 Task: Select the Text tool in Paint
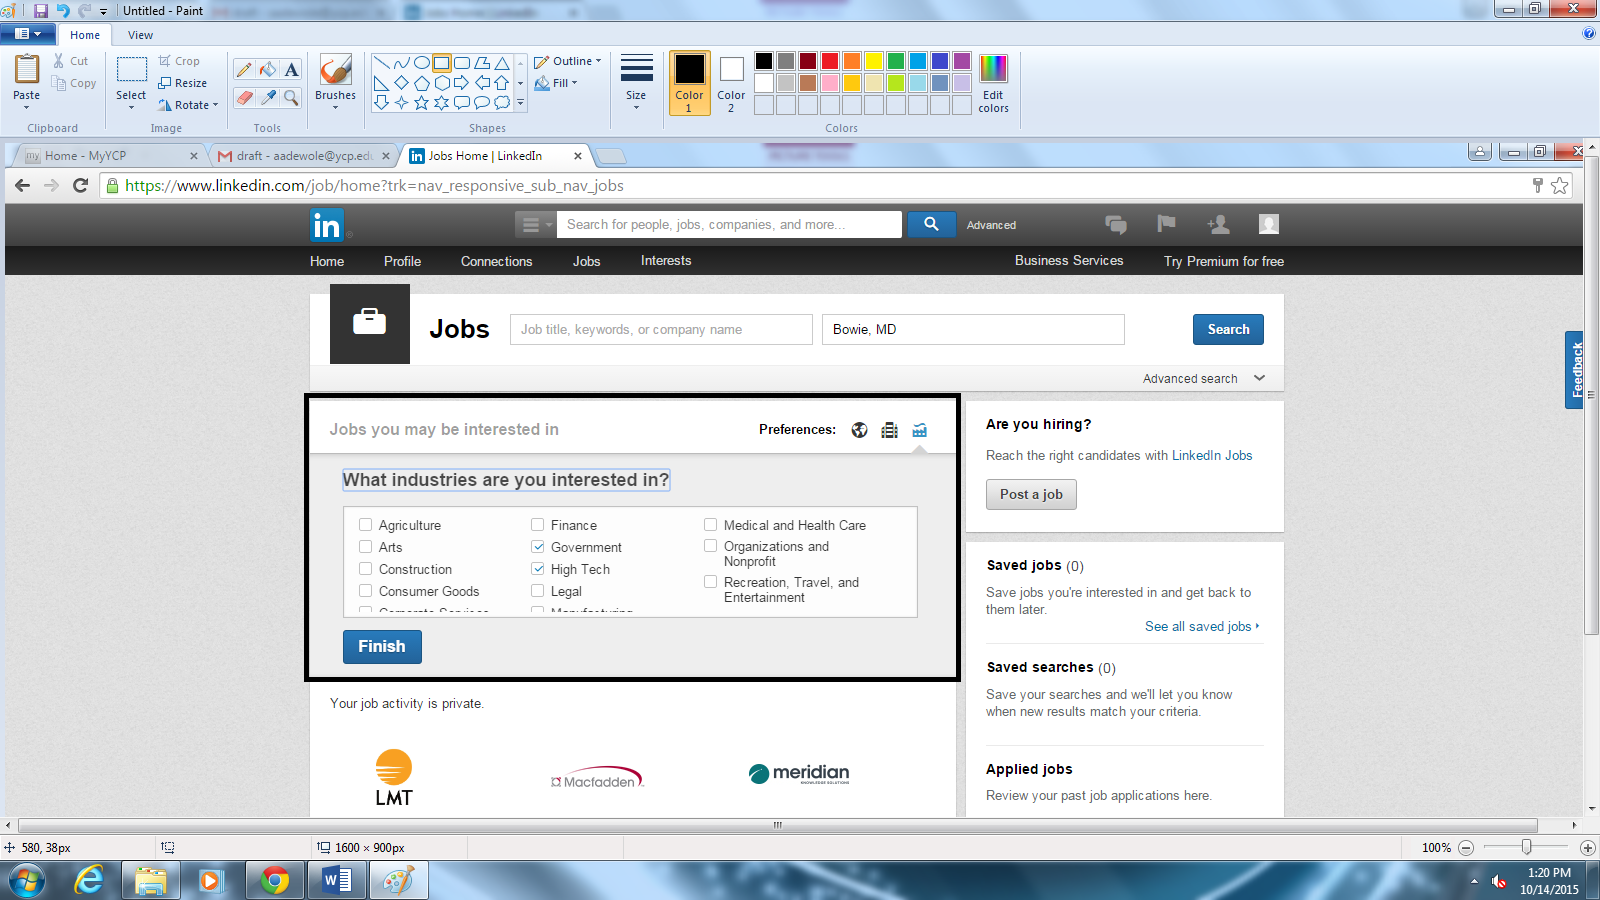click(291, 70)
